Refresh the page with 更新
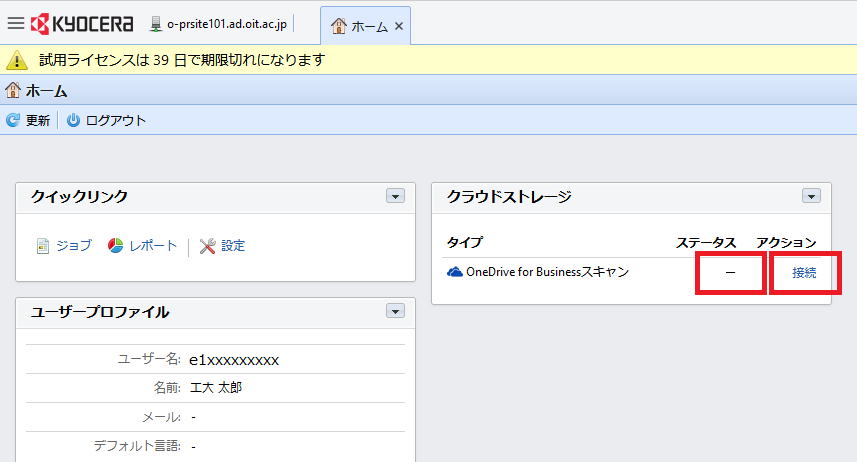 tap(29, 120)
